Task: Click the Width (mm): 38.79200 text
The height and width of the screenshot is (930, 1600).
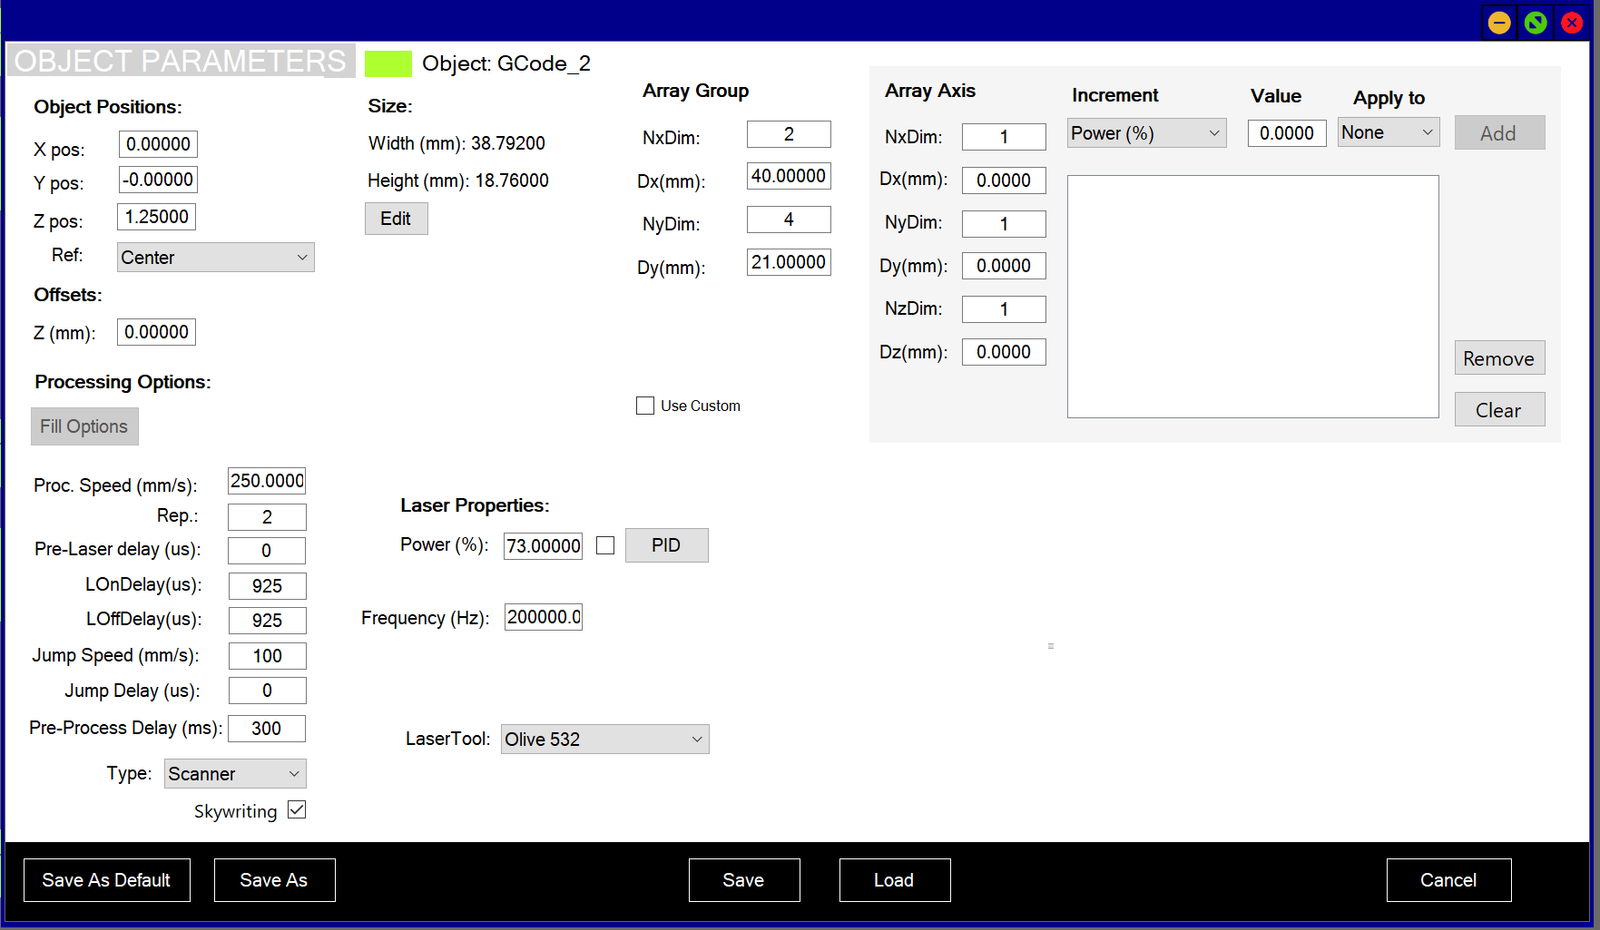Action: (457, 143)
